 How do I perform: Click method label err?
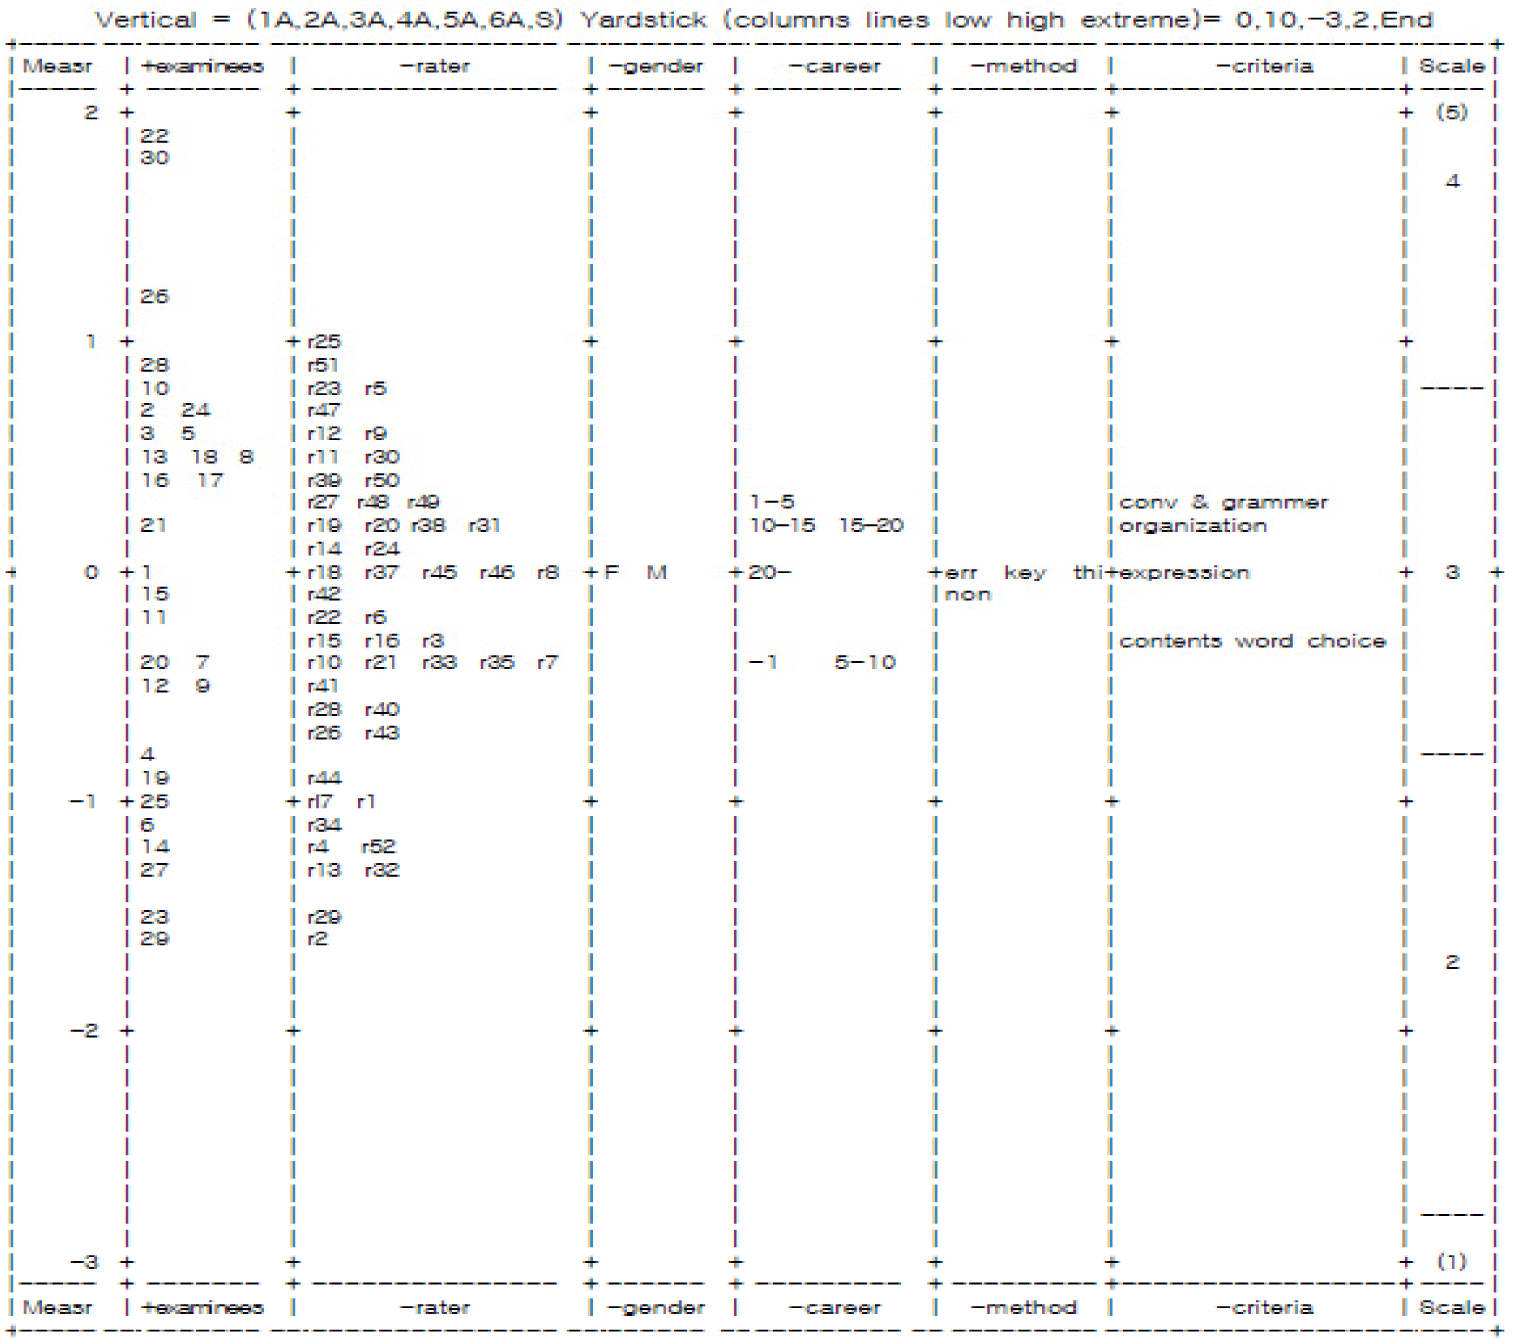point(961,572)
